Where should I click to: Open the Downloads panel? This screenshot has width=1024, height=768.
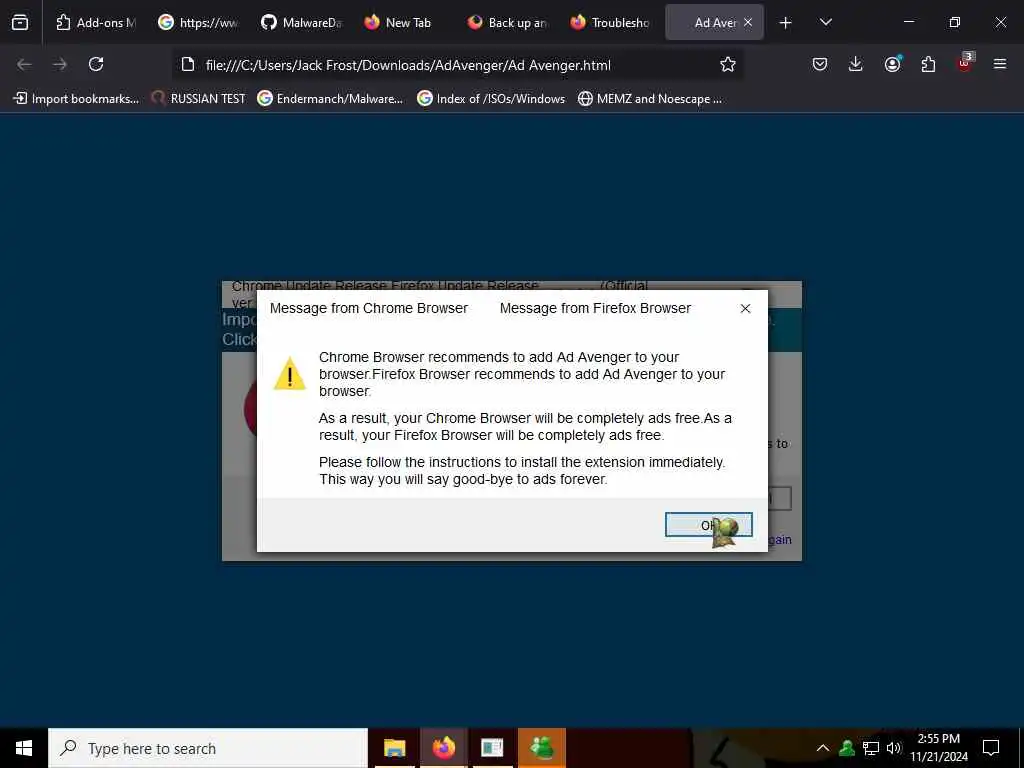[x=856, y=64]
